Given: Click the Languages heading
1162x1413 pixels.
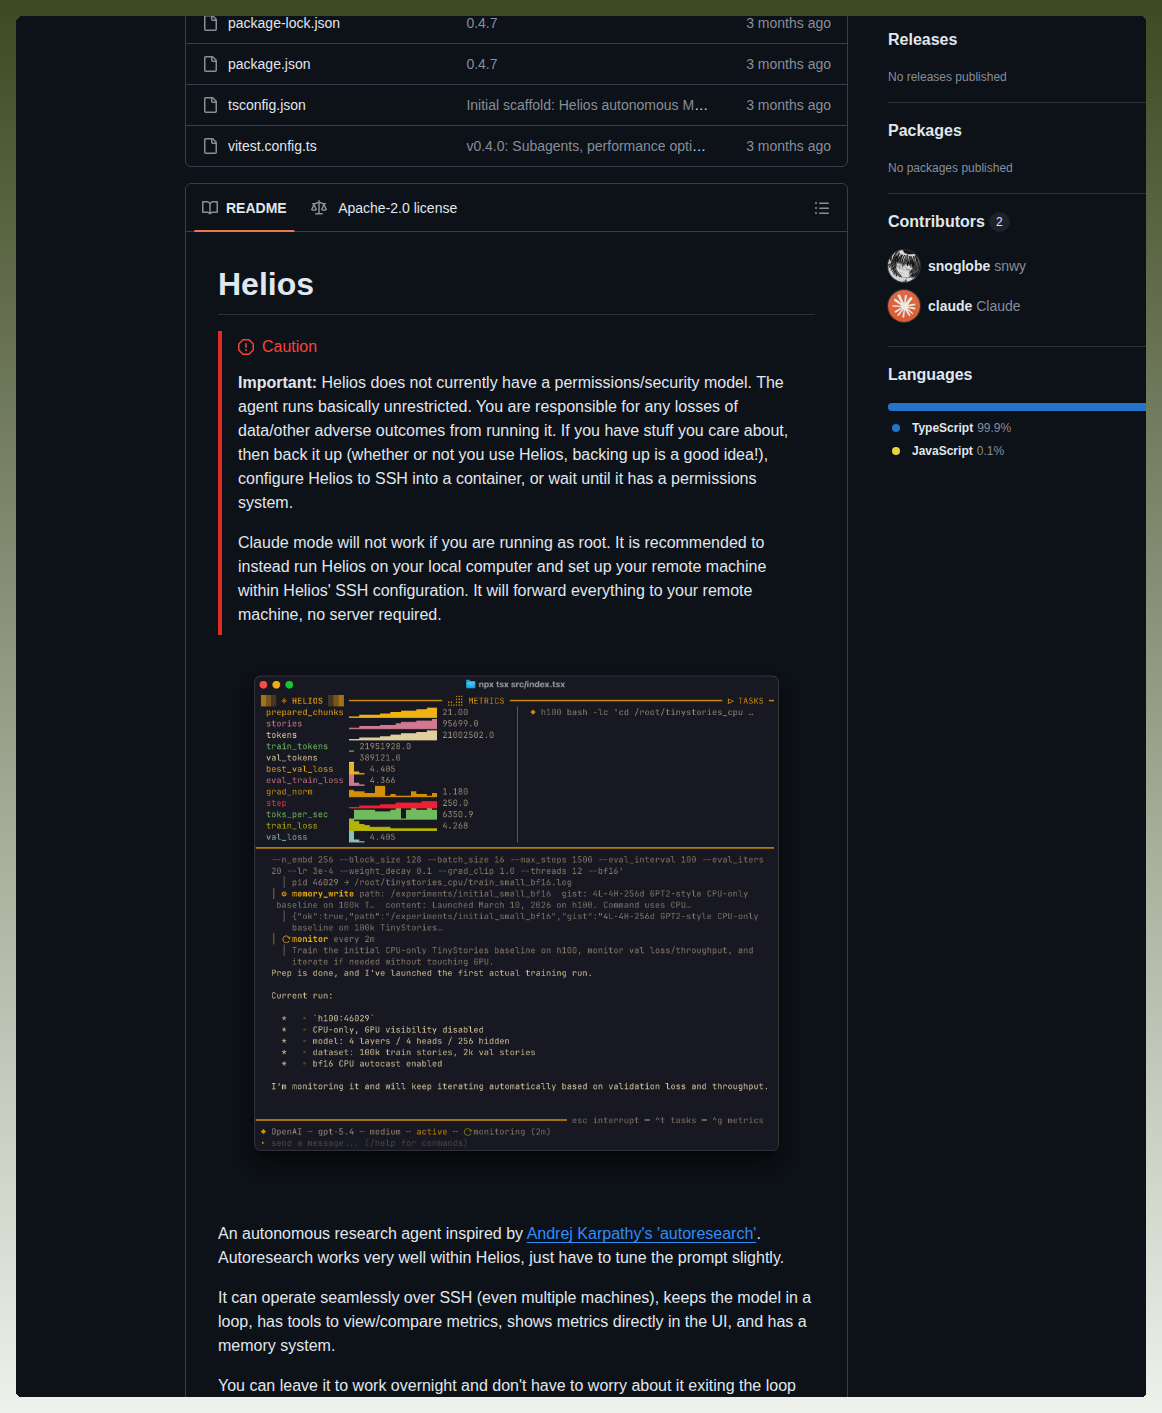Looking at the screenshot, I should 930,375.
